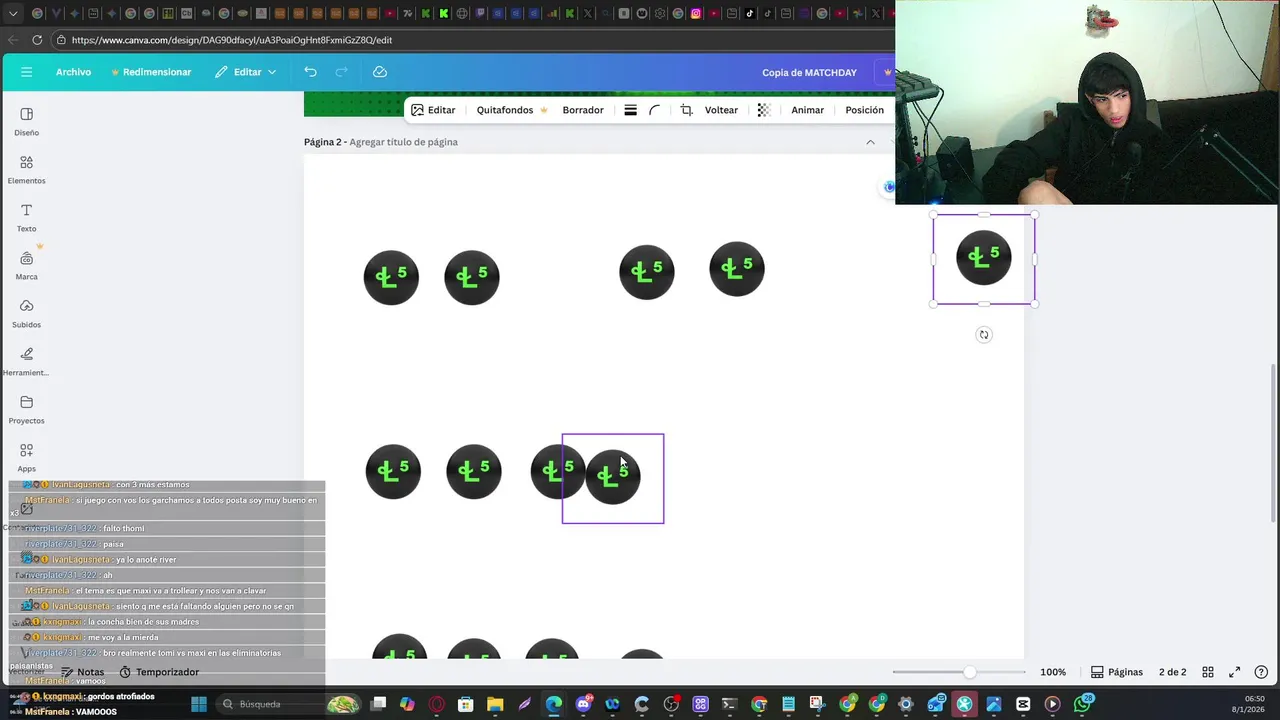Open the corner rounding option
The width and height of the screenshot is (1280, 720).
pyautogui.click(x=655, y=110)
